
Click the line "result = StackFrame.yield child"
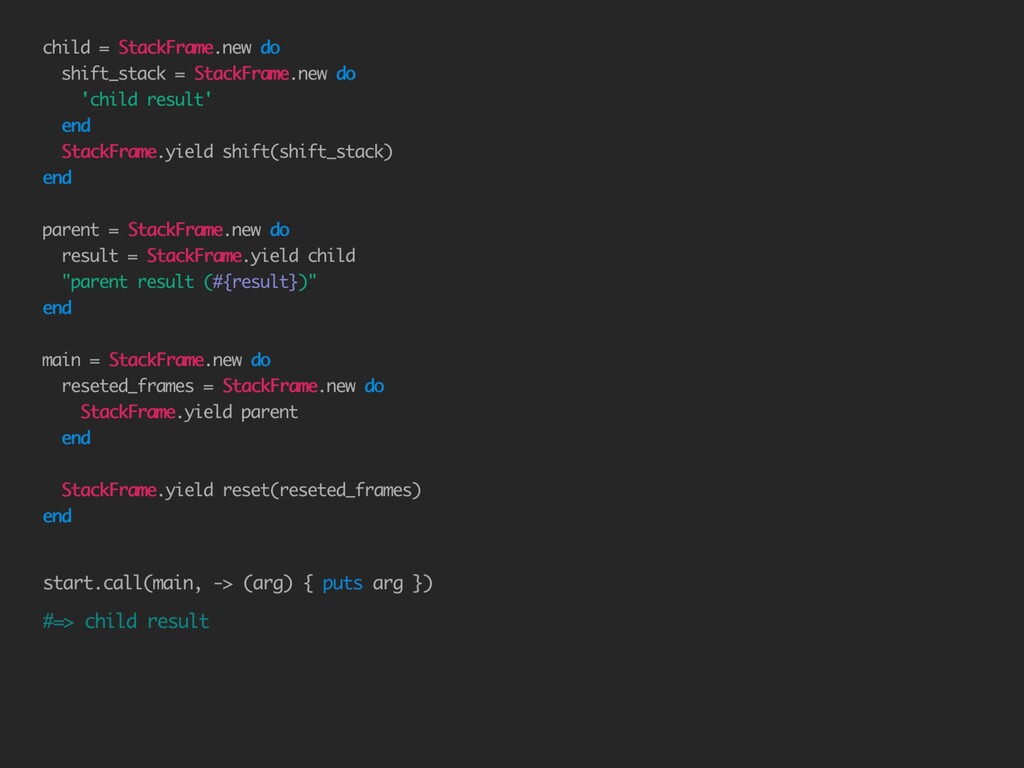pyautogui.click(x=209, y=256)
